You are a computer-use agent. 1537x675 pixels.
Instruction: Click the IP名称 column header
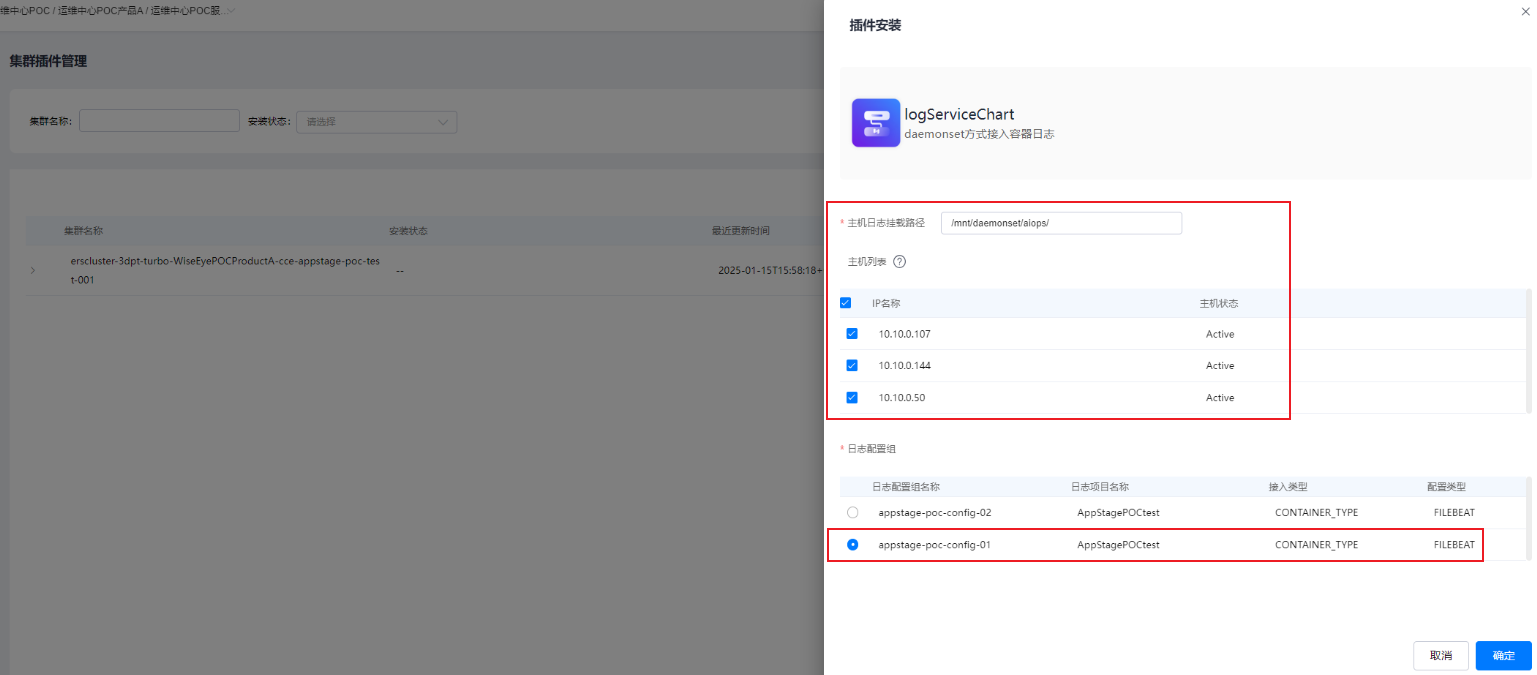tap(886, 303)
